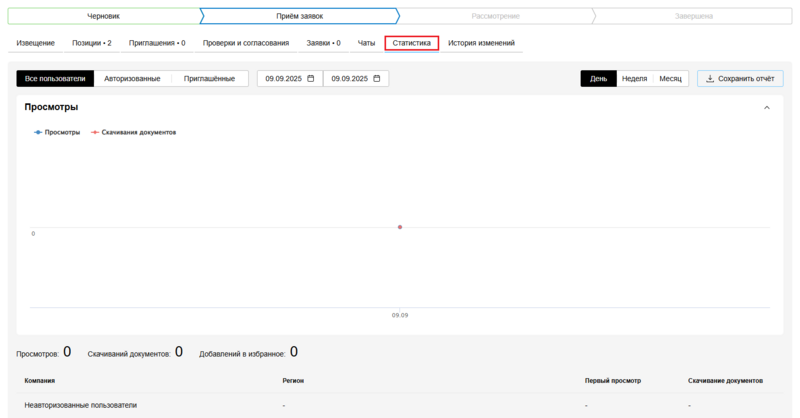Go to История изменений tab
The height and width of the screenshot is (418, 800).
point(481,43)
